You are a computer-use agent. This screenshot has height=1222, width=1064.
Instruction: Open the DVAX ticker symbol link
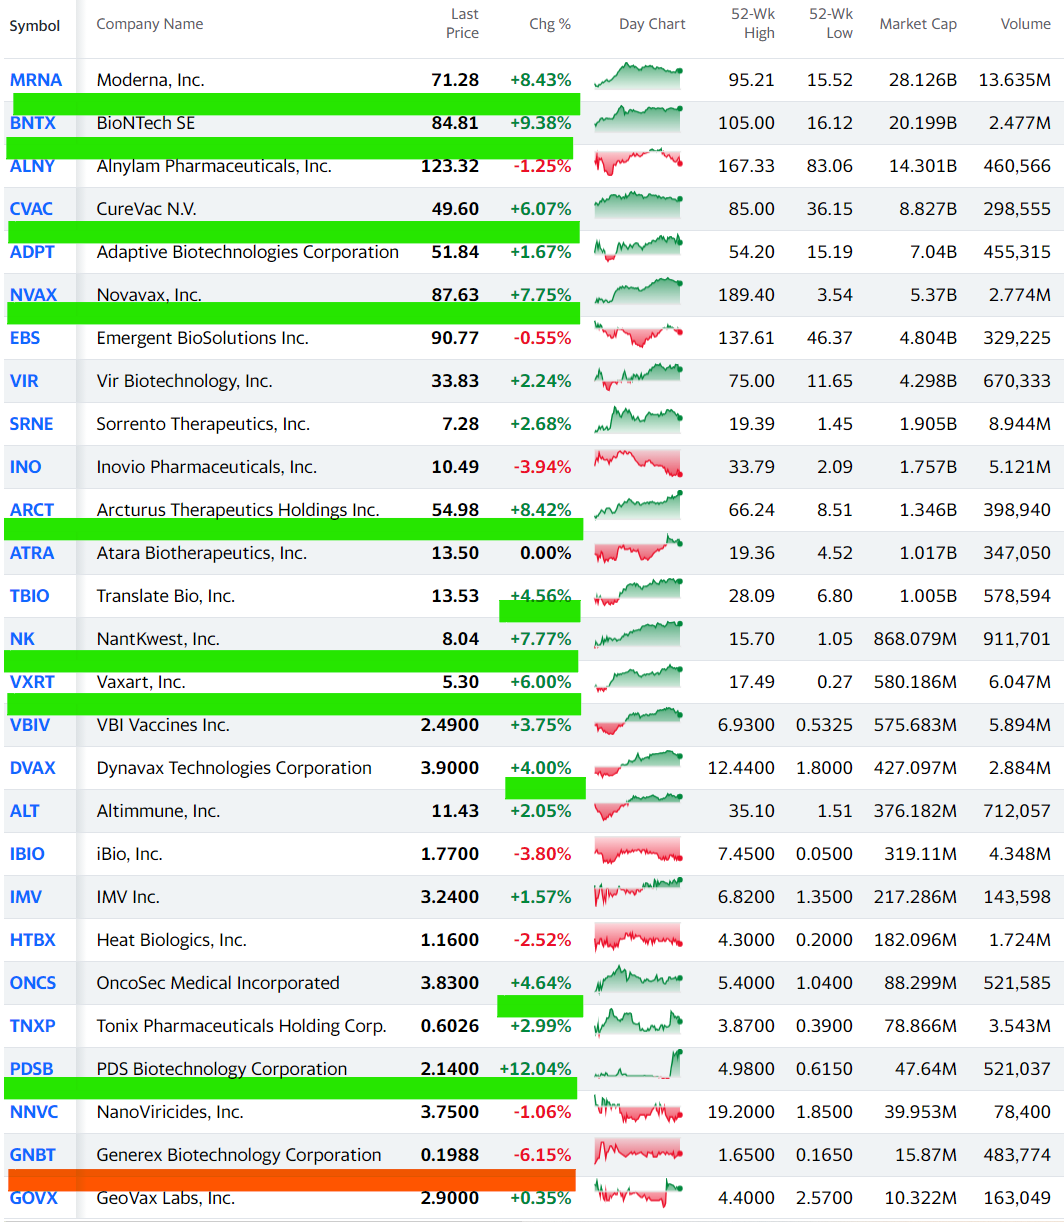[33, 768]
